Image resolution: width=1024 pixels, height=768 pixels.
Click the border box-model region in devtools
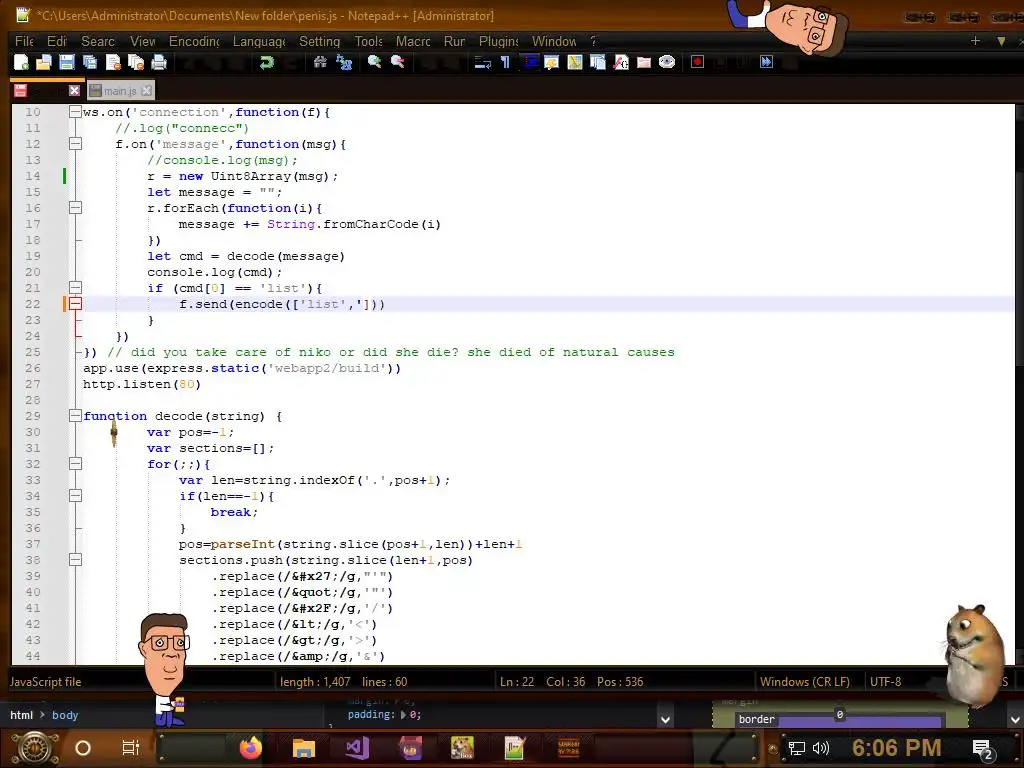(x=839, y=720)
